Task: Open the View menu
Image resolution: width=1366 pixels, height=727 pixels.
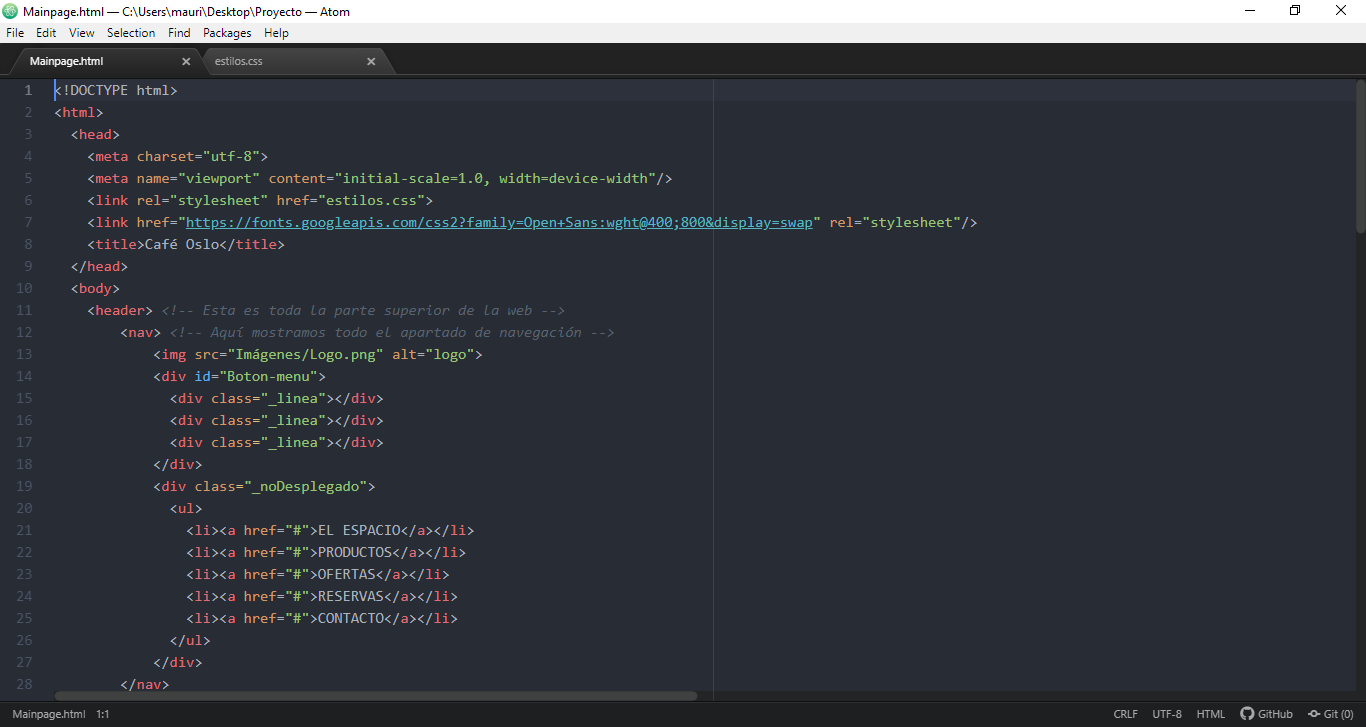Action: pyautogui.click(x=82, y=33)
